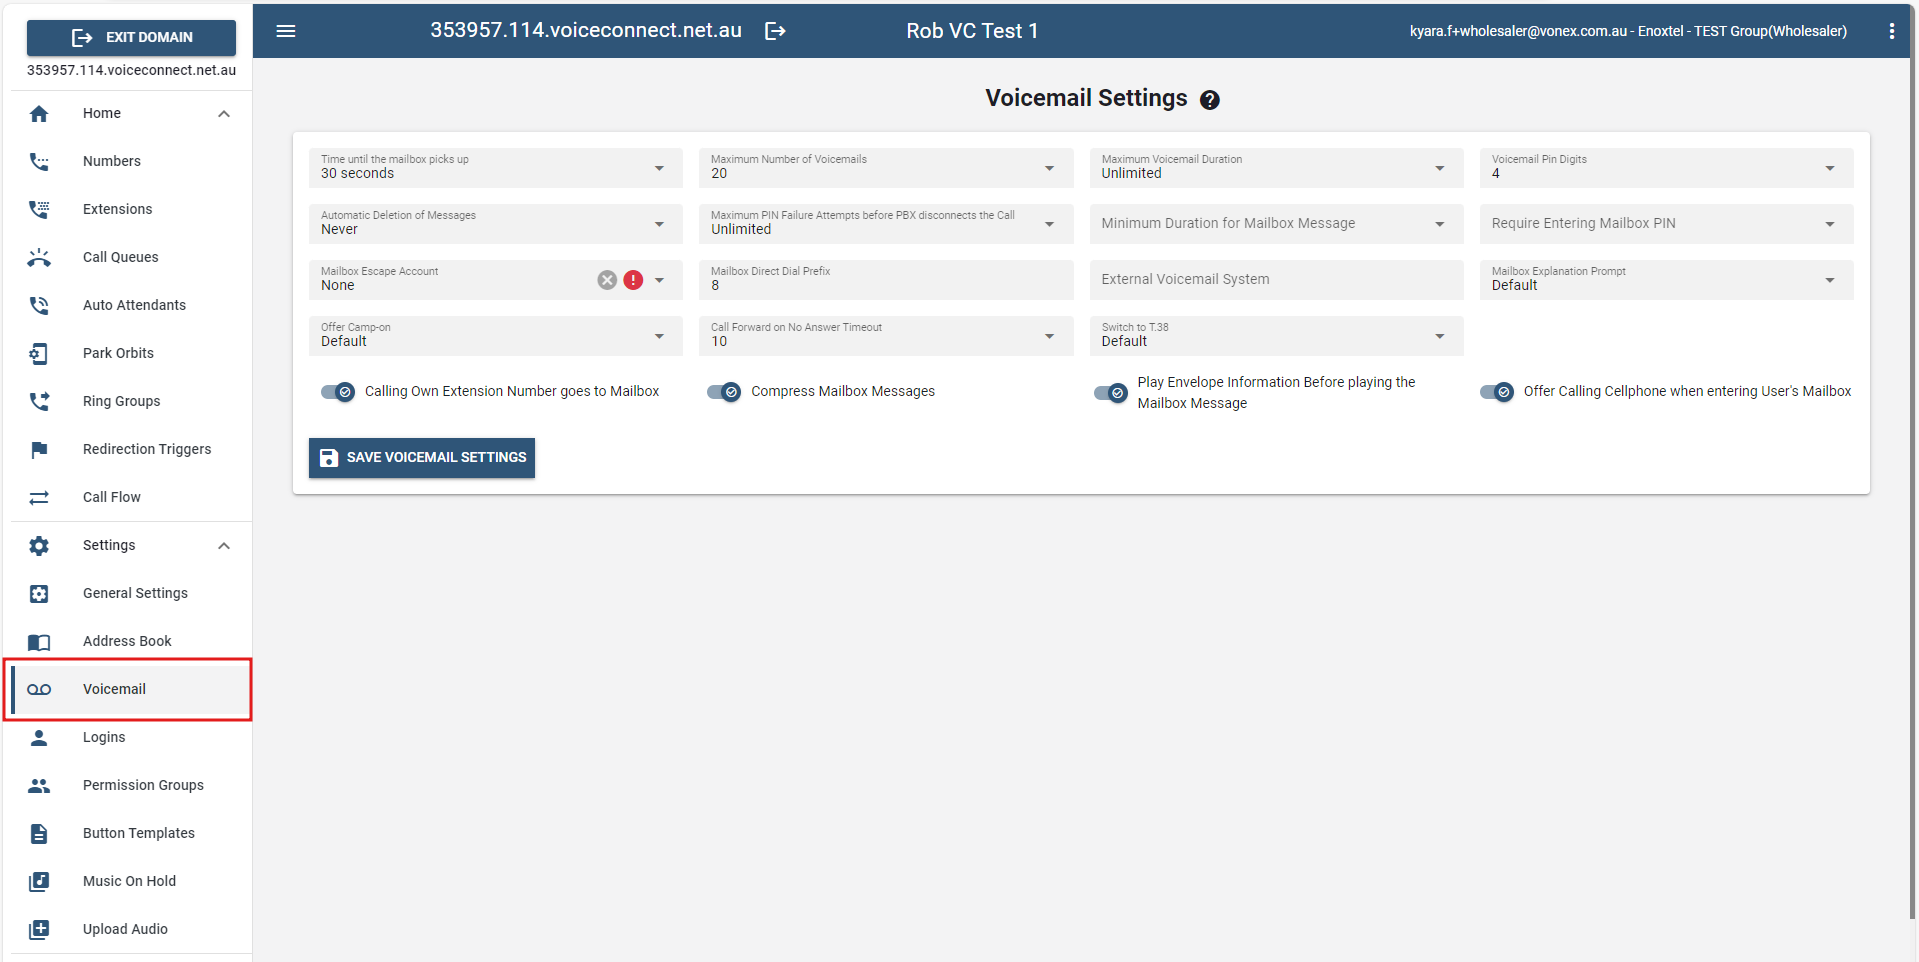1919x962 pixels.
Task: Click the Mailbox Direct Dial Prefix field
Action: 885,280
